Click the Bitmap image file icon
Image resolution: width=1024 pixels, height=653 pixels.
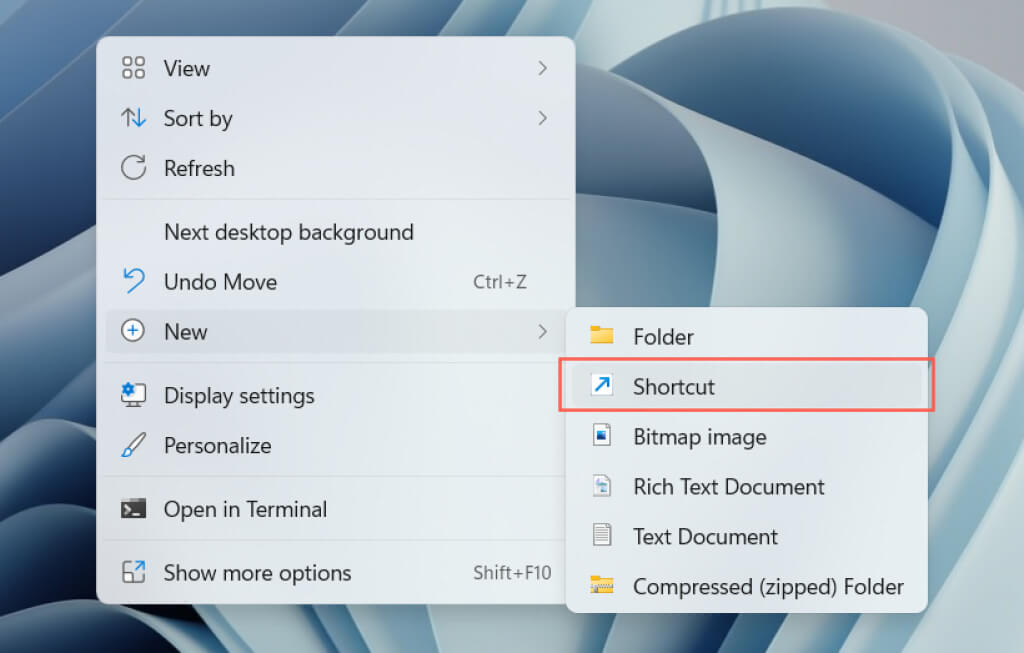click(x=601, y=436)
